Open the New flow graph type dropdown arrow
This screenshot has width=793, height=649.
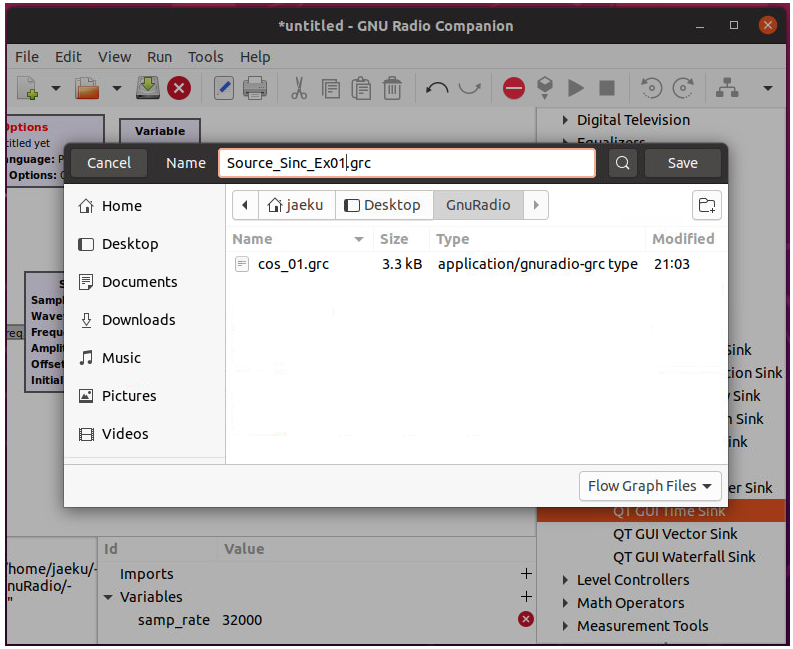click(x=56, y=89)
